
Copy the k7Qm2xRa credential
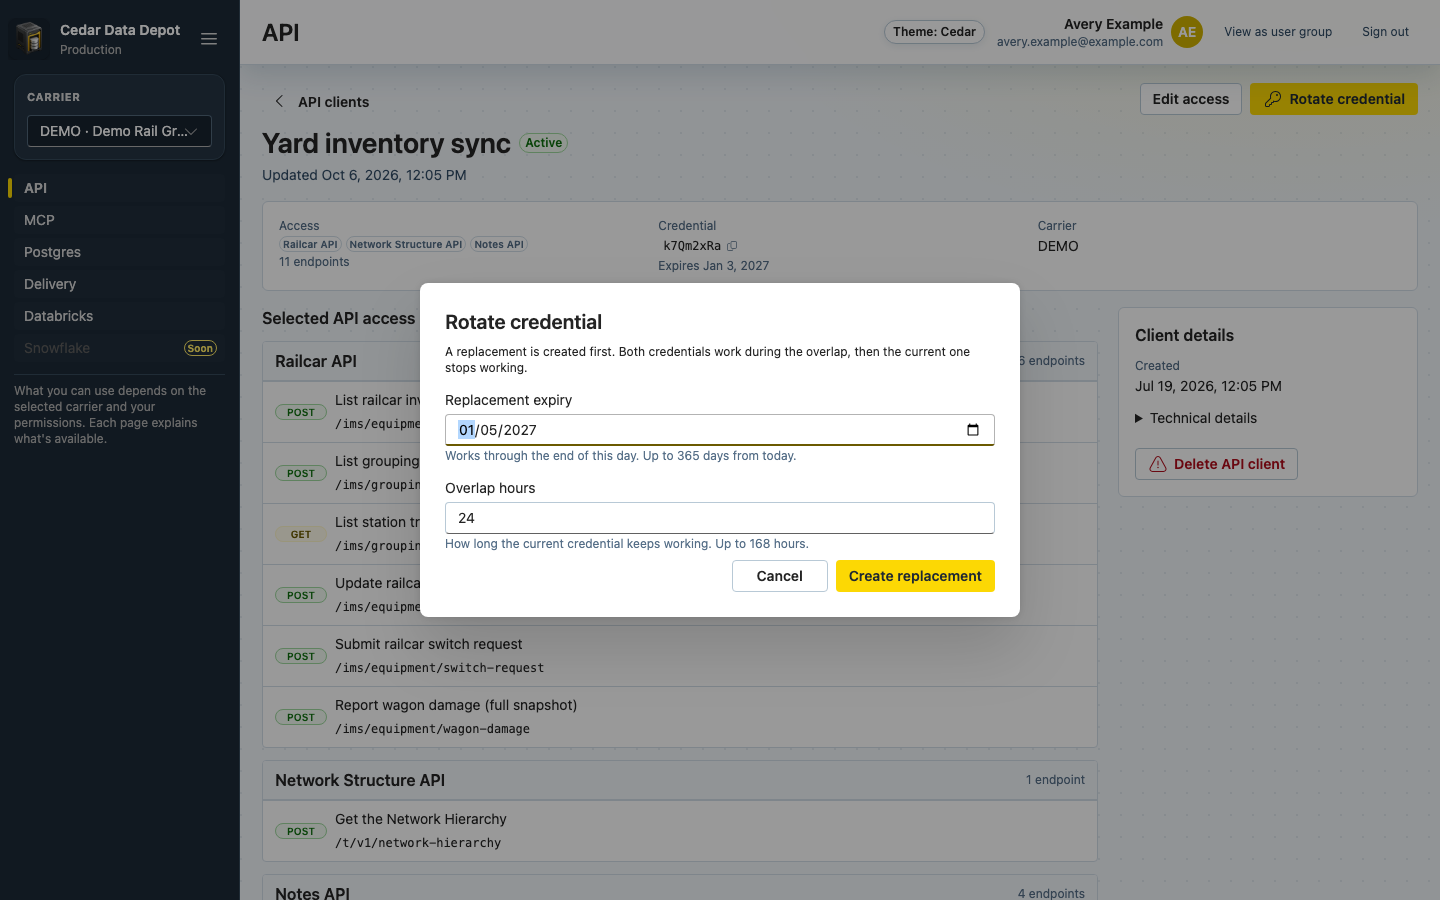(732, 246)
